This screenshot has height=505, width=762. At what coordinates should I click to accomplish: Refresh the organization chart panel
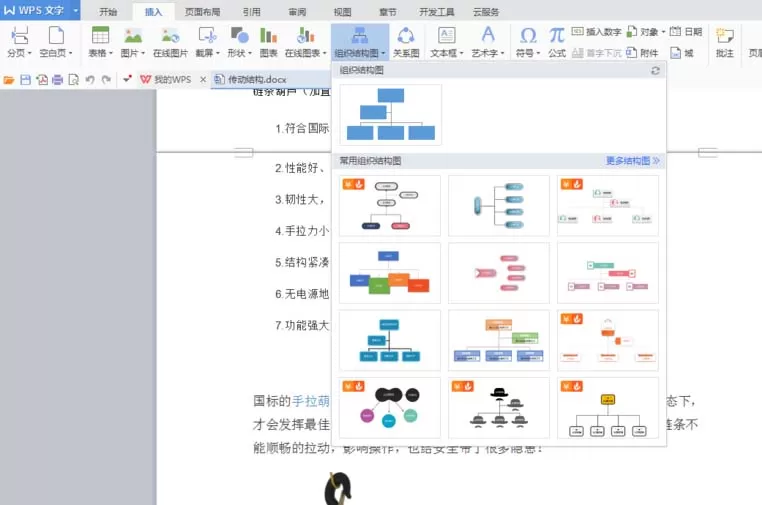(x=655, y=70)
